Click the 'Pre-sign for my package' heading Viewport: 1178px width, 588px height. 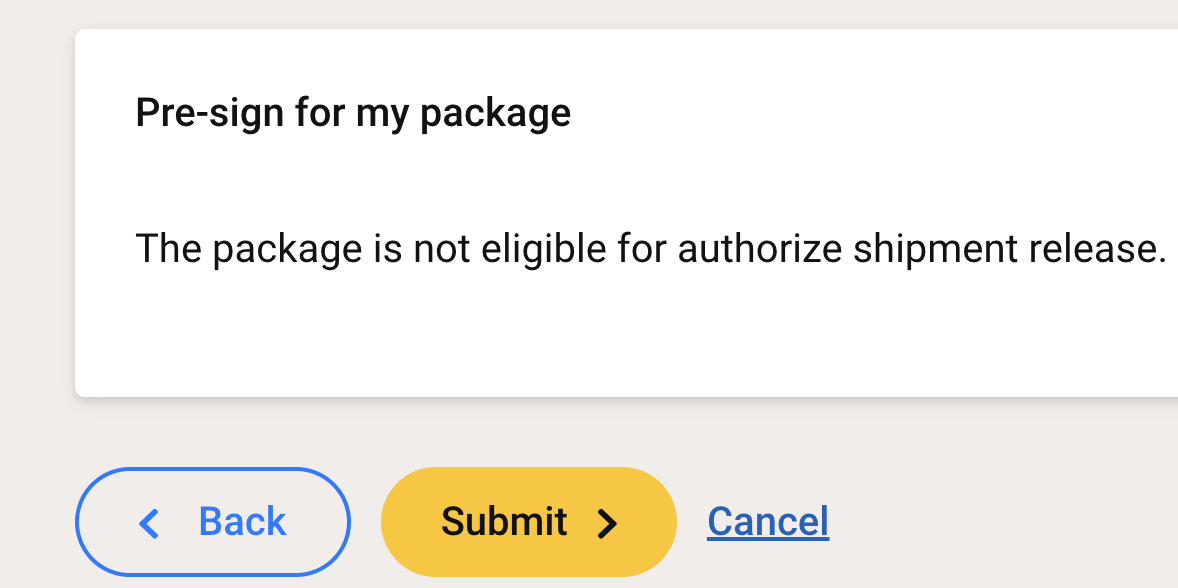(x=353, y=113)
